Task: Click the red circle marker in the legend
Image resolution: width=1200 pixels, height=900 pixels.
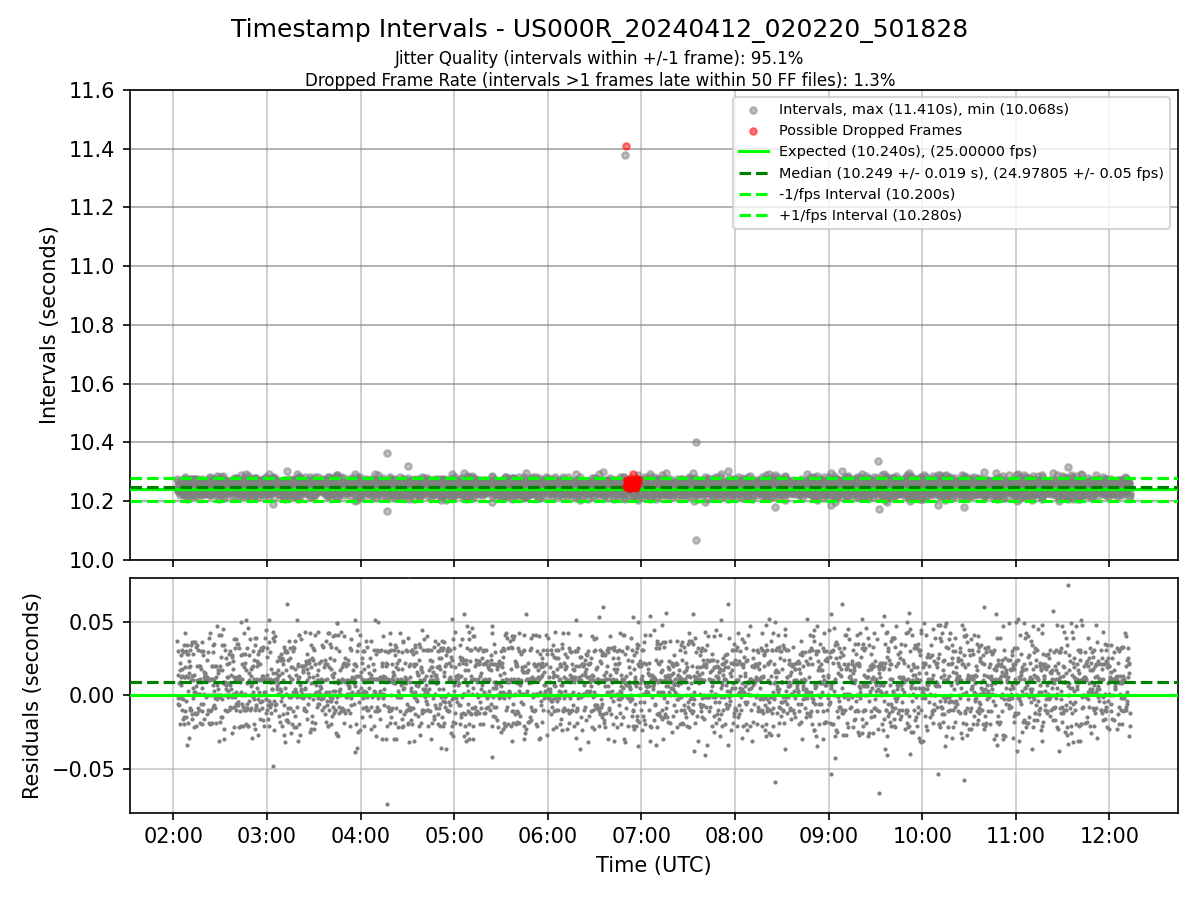Action: click(753, 131)
